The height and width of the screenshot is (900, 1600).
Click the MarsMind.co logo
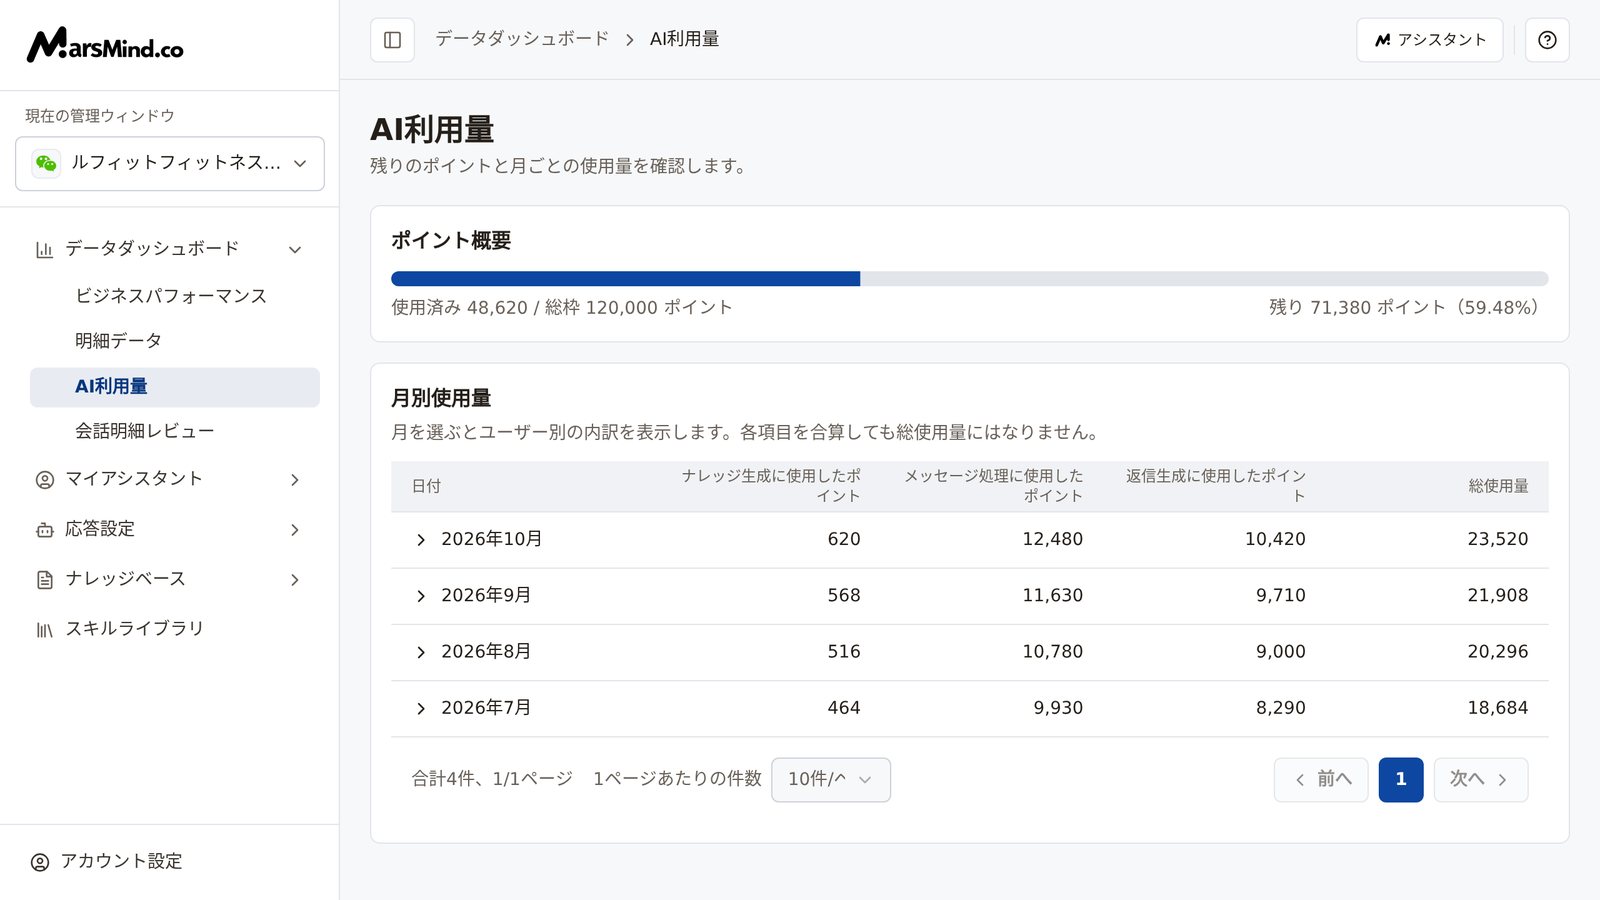click(x=105, y=45)
